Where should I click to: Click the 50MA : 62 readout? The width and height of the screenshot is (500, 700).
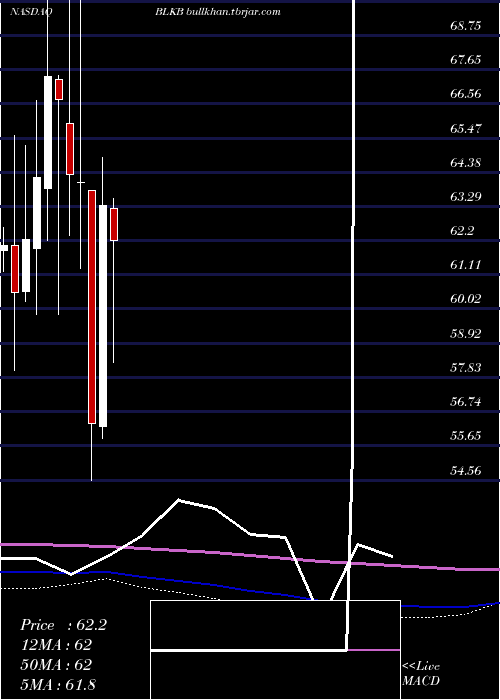56,665
